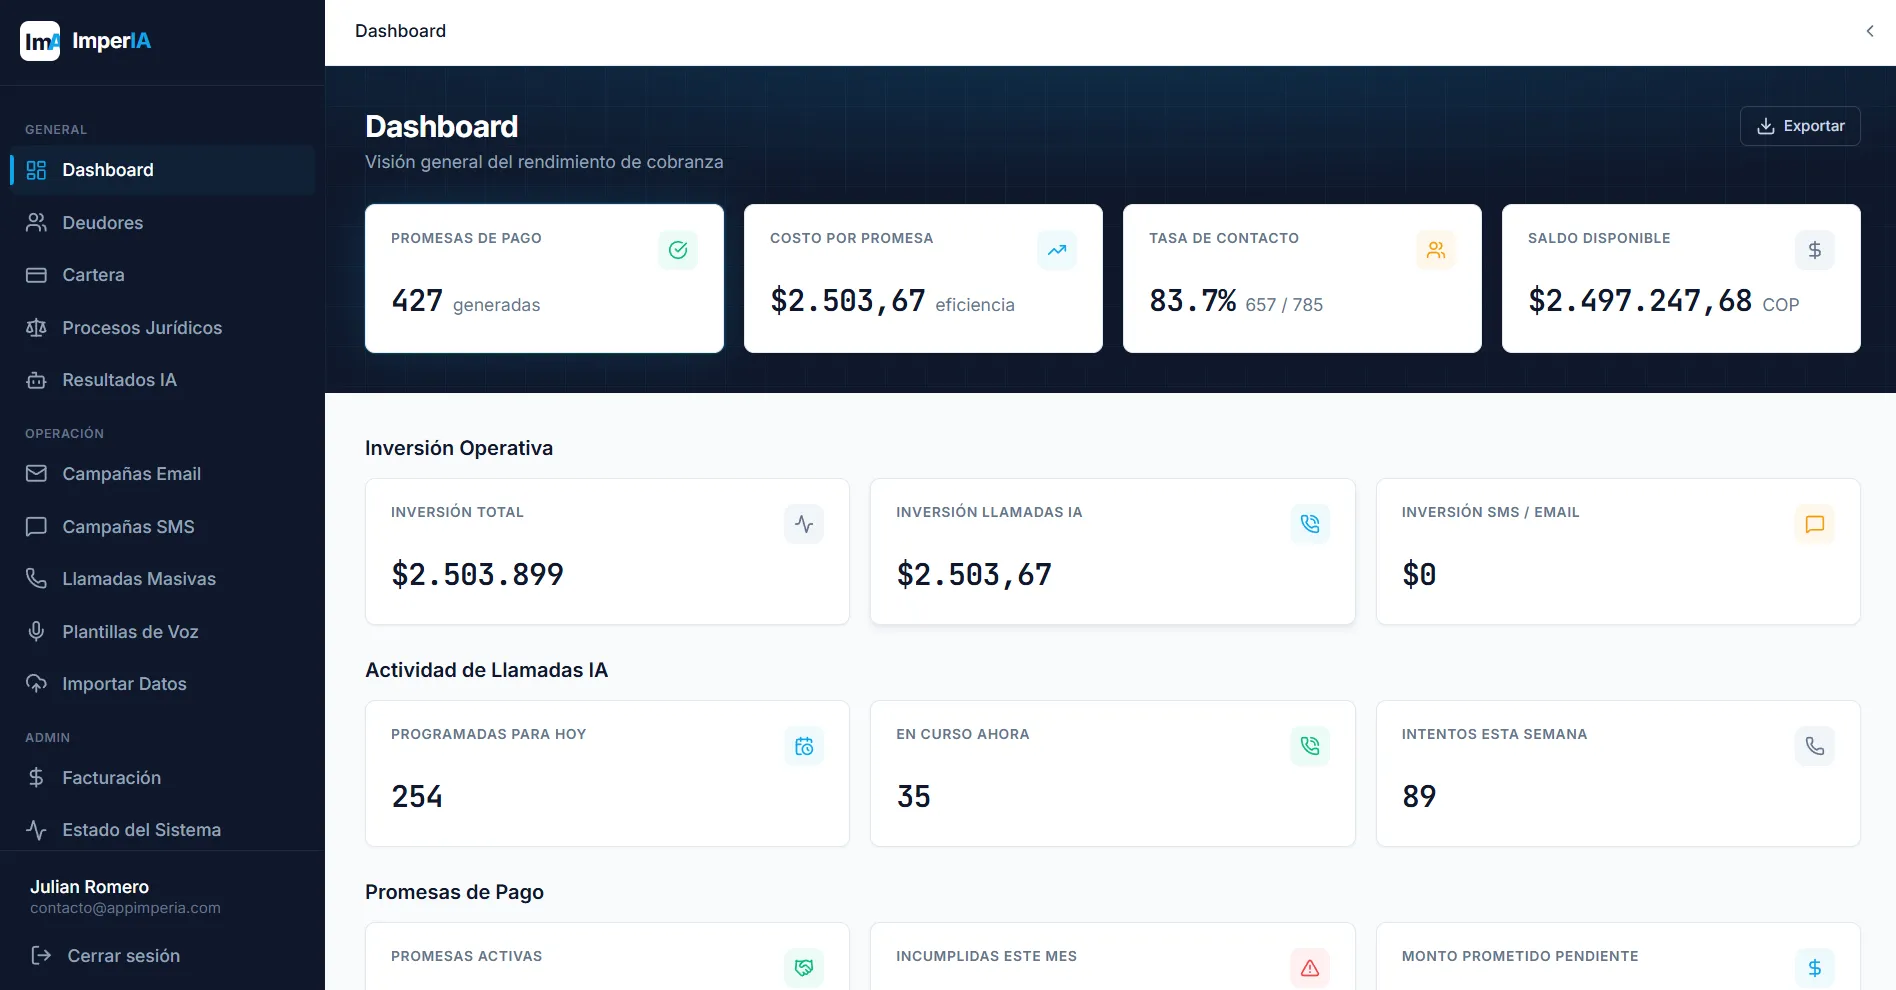Open Llamadas Masivas section
Image resolution: width=1896 pixels, height=990 pixels.
162,579
